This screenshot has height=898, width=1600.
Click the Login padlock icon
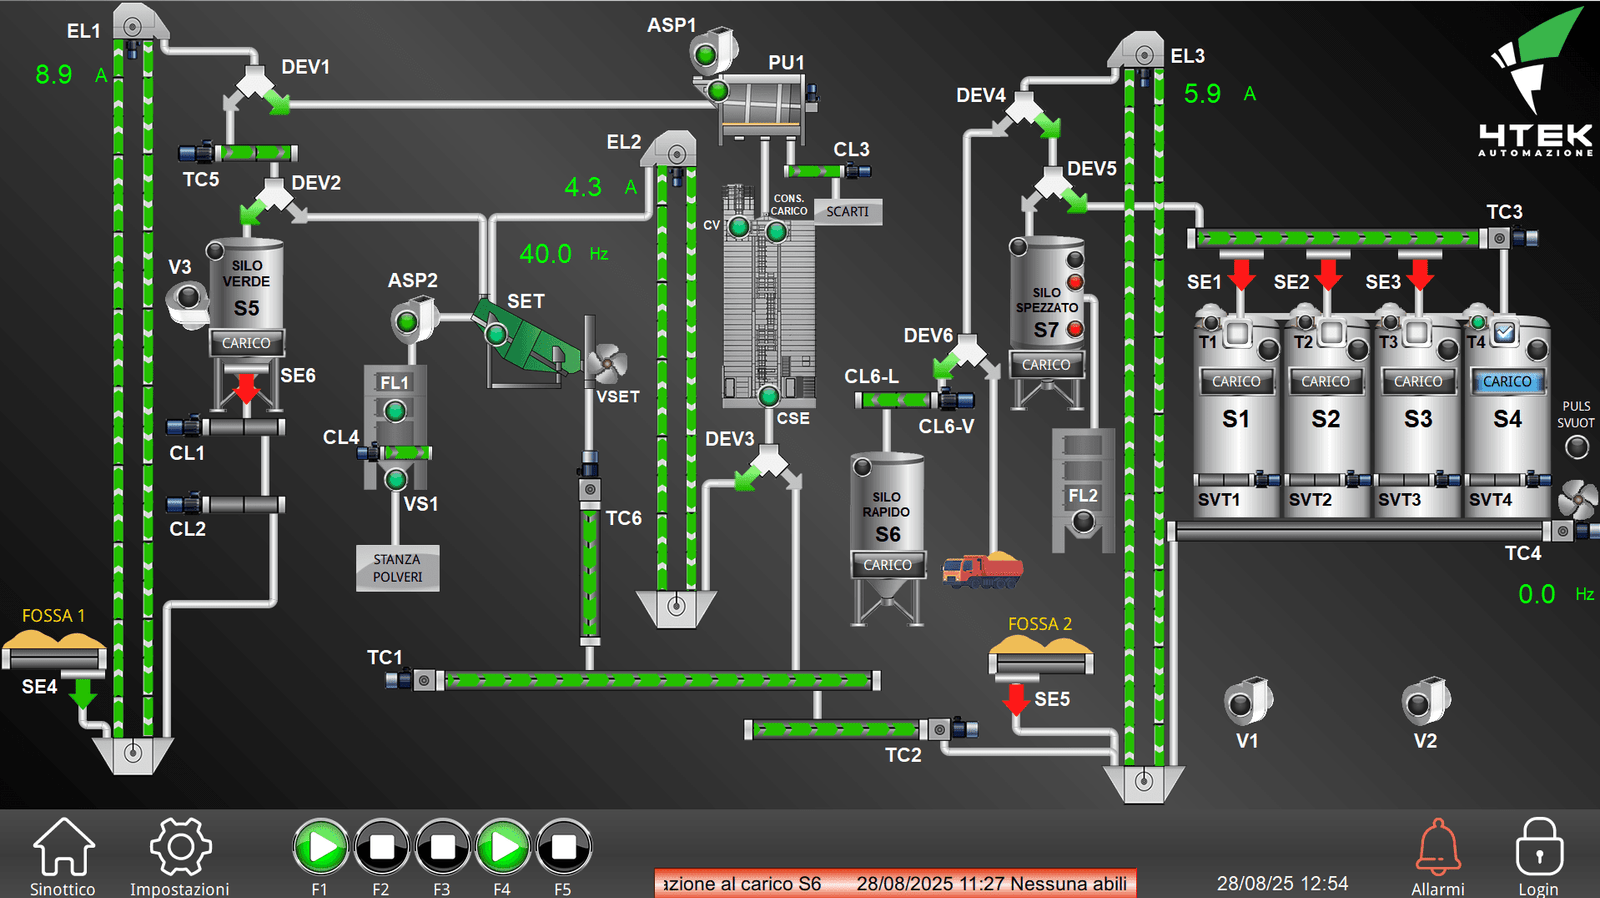coord(1538,848)
